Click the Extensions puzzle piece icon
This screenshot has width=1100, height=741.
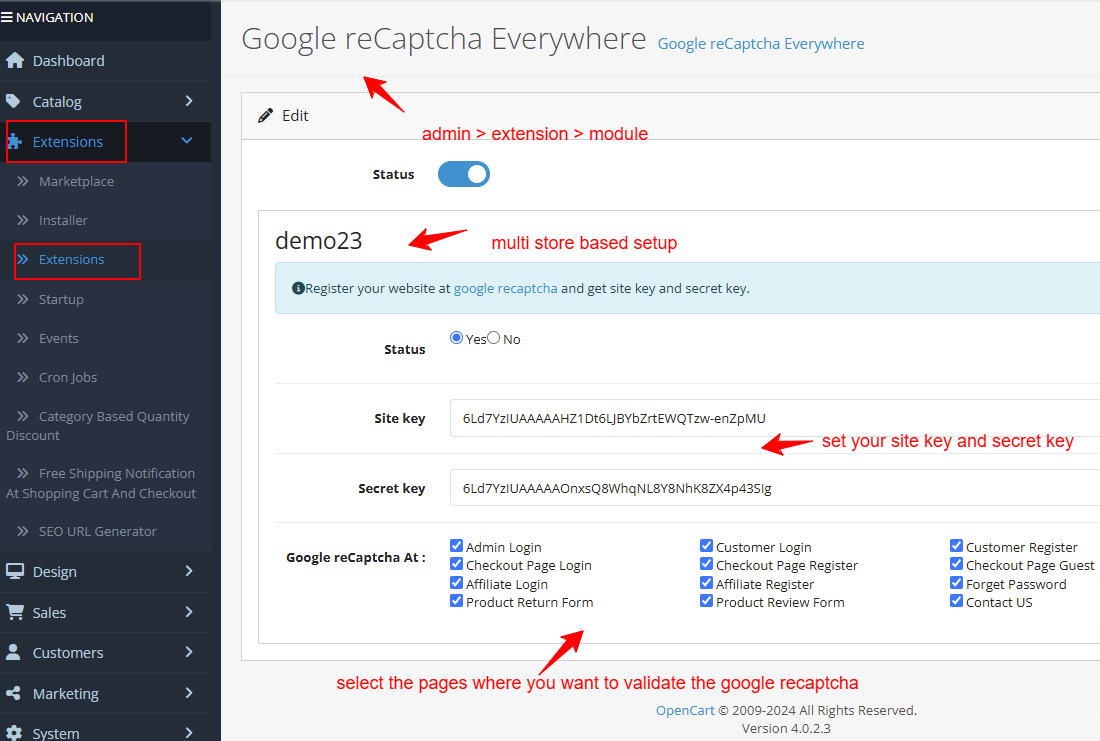pos(14,142)
